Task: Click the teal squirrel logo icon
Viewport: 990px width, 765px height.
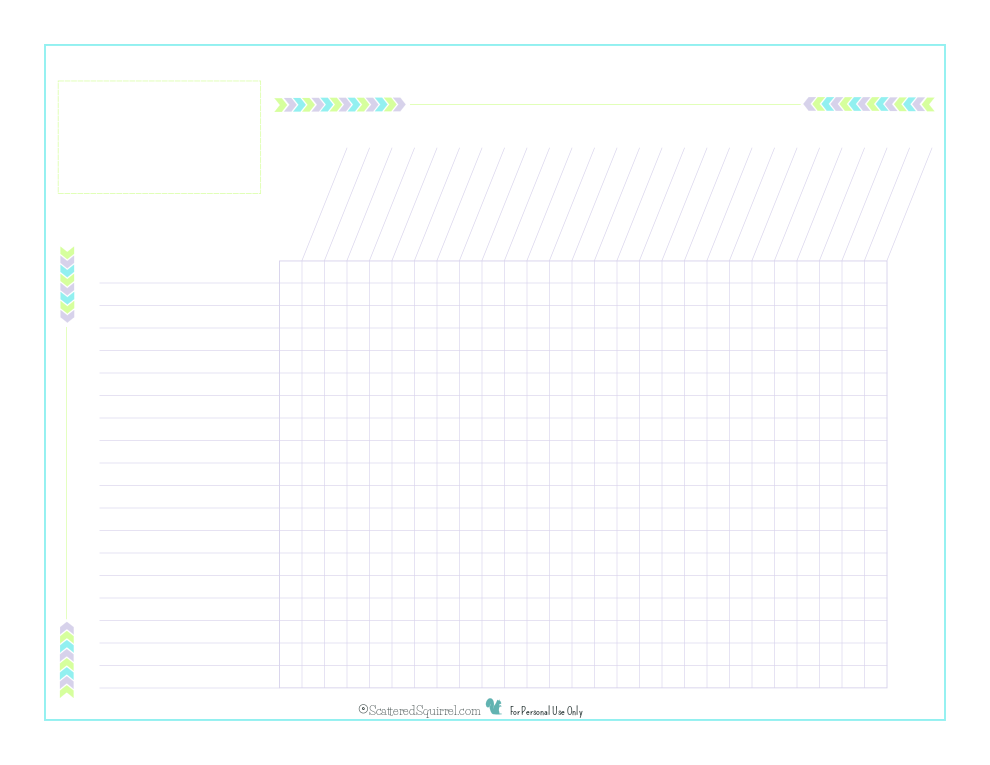Action: [x=494, y=706]
